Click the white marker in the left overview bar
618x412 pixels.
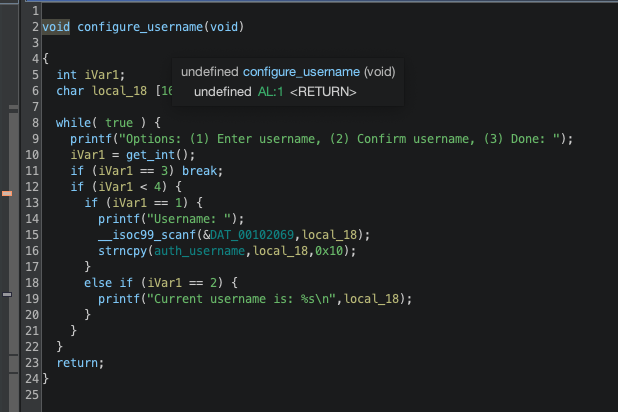7,295
